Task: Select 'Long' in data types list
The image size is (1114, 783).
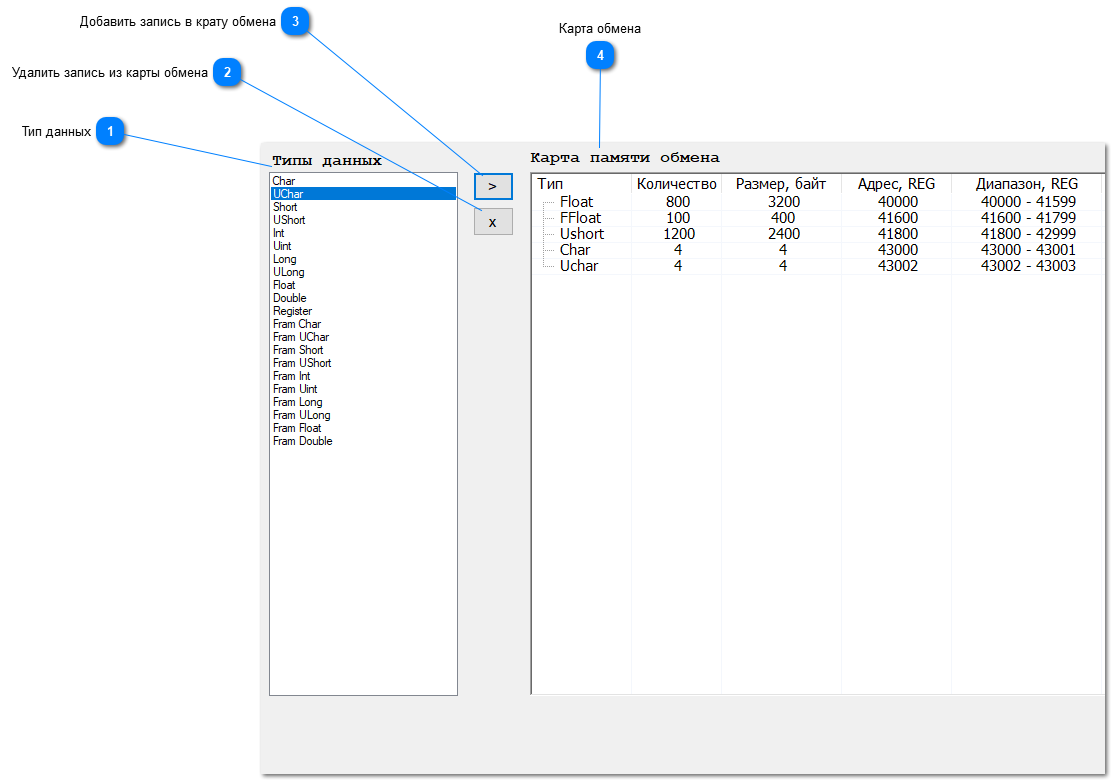Action: [363, 259]
